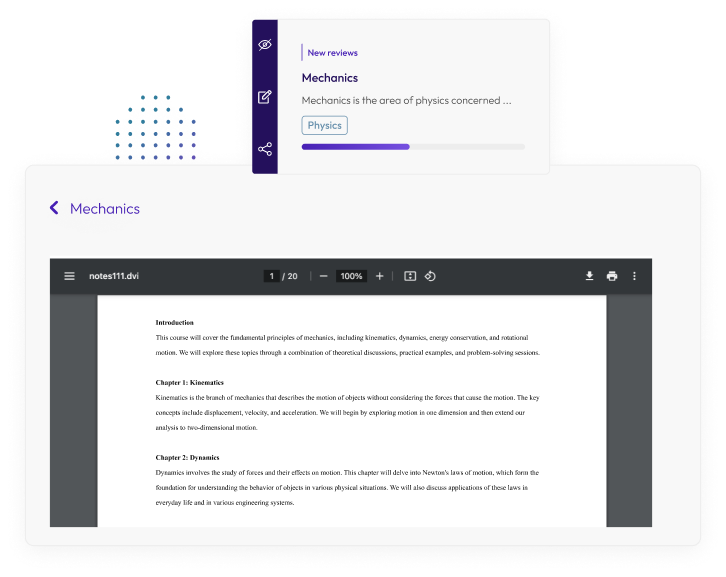Click the Mechanics page heading

click(105, 209)
